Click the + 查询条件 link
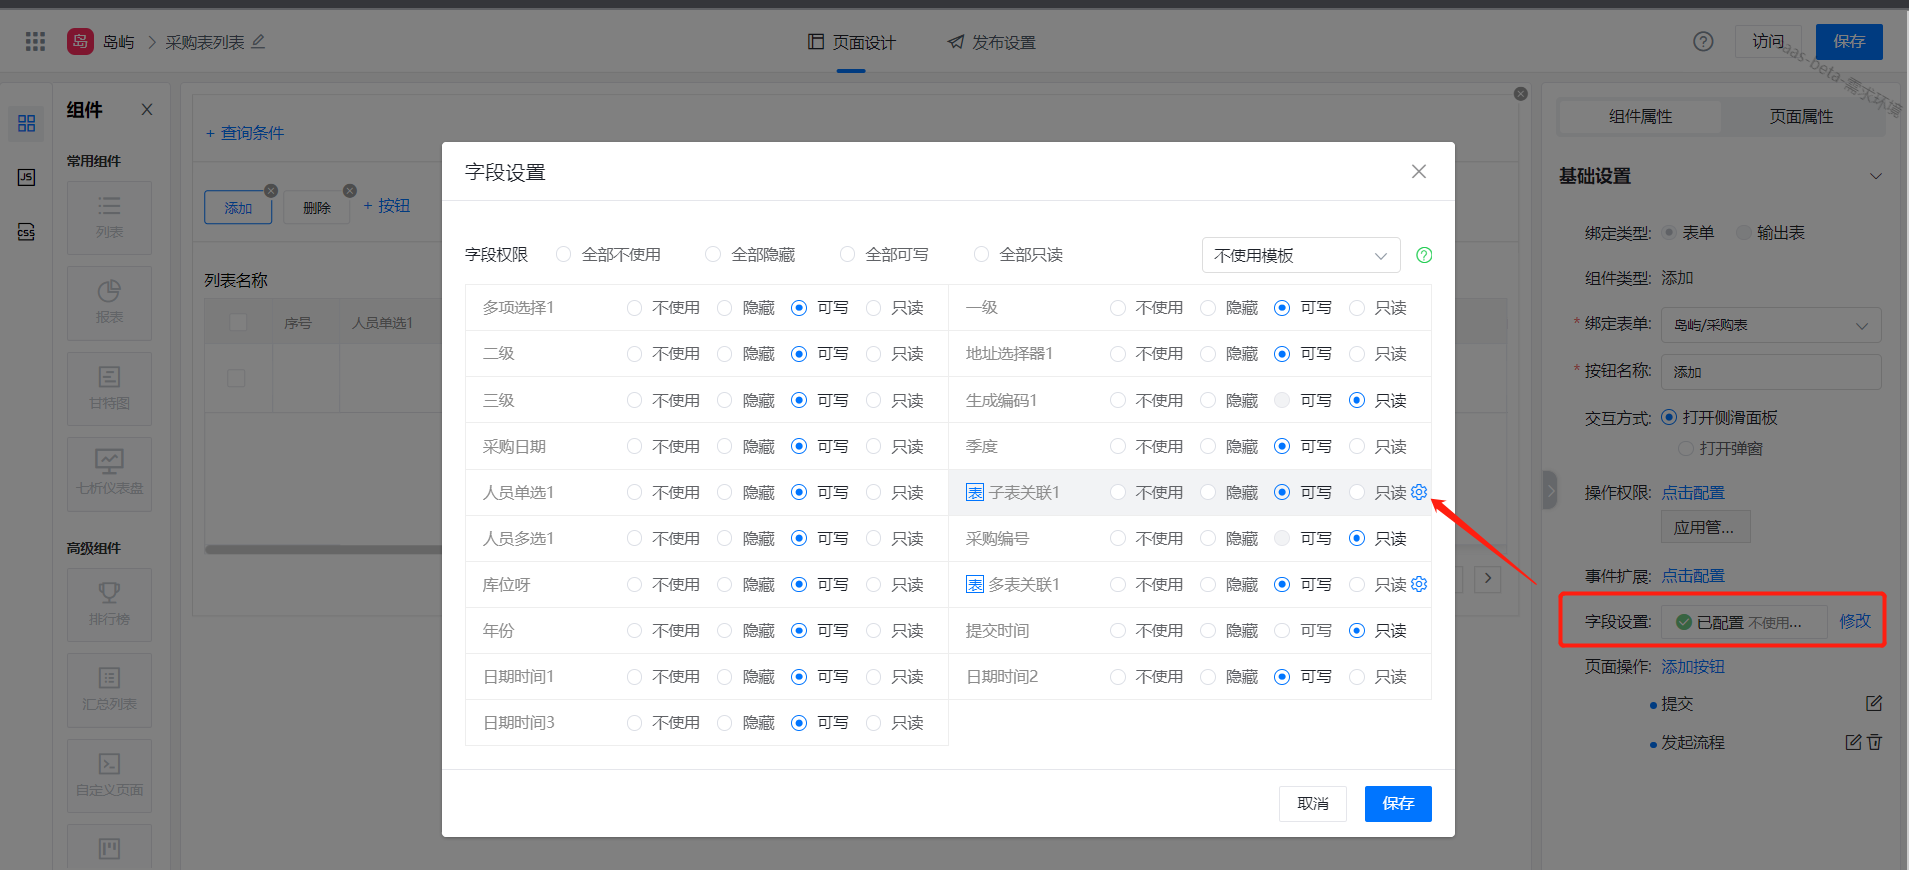The height and width of the screenshot is (870, 1909). [x=245, y=133]
